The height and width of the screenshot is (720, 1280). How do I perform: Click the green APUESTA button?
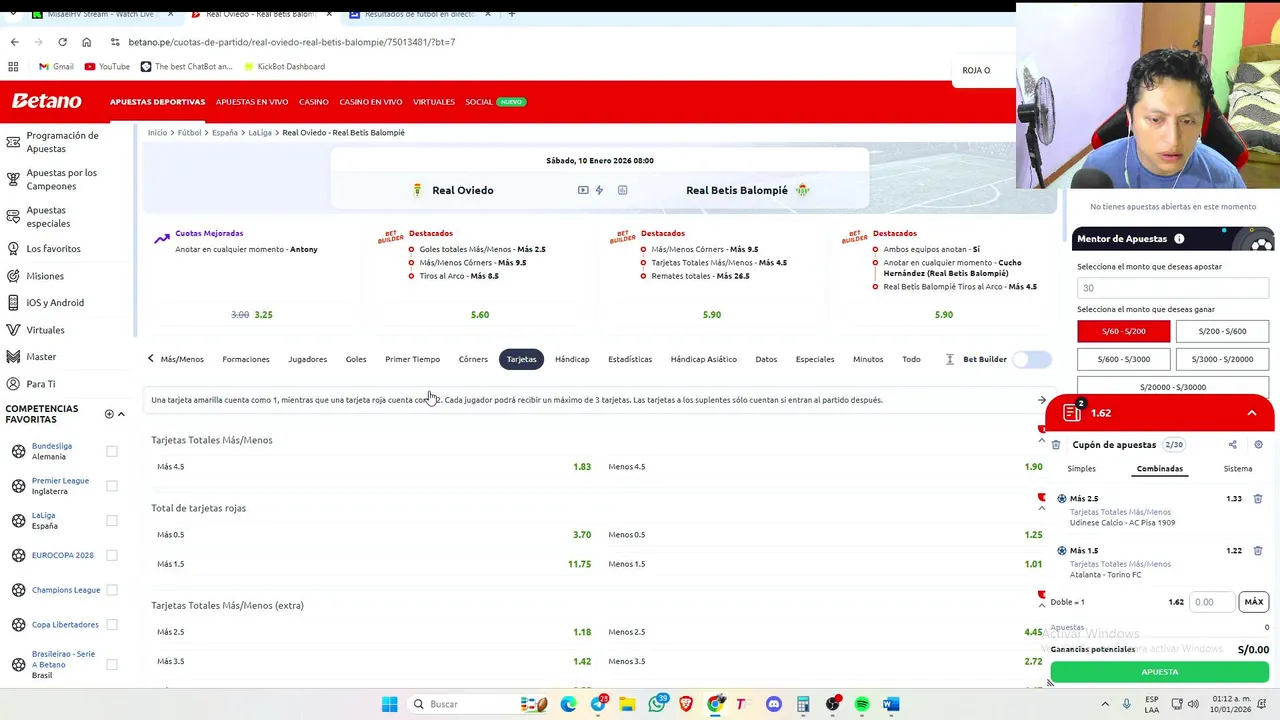coord(1159,672)
